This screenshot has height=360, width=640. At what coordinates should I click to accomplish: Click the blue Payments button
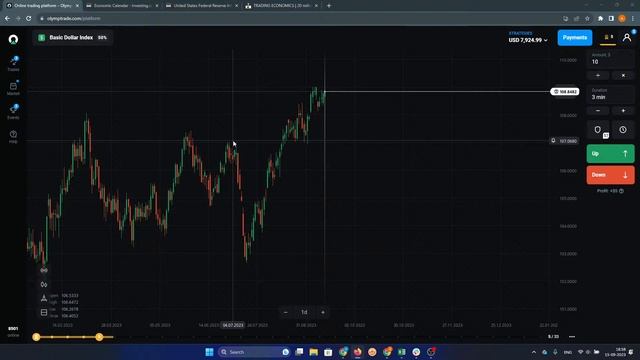pyautogui.click(x=575, y=38)
